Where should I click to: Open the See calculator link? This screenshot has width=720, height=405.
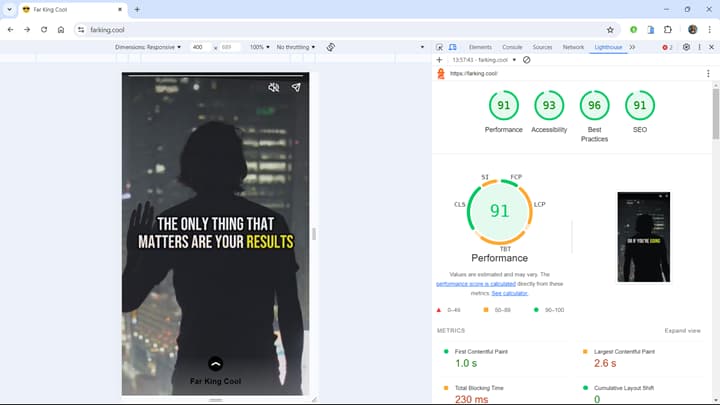[x=510, y=293]
